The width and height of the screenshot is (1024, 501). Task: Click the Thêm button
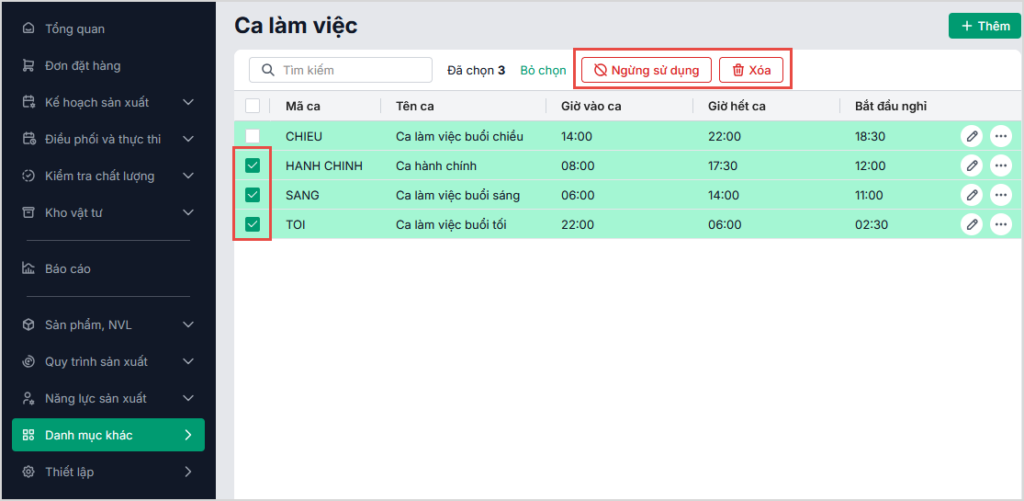tap(985, 26)
